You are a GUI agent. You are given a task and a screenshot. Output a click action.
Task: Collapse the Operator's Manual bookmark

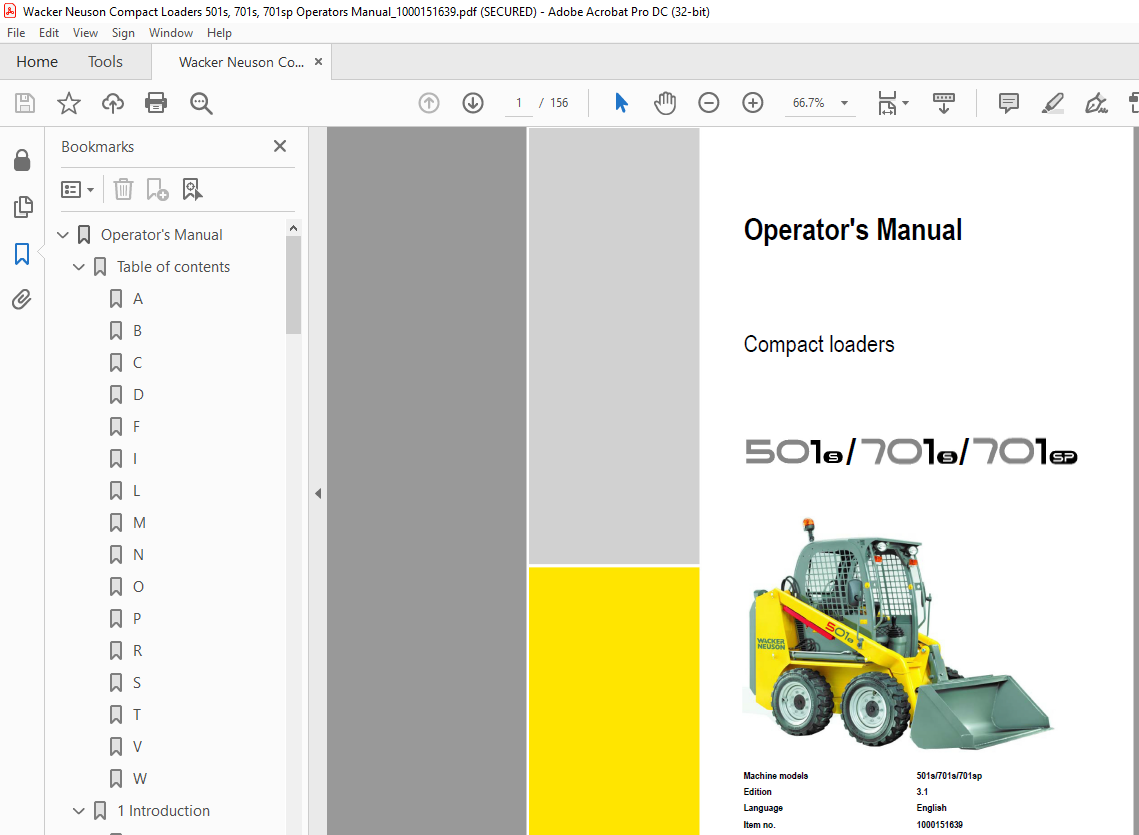coord(63,235)
